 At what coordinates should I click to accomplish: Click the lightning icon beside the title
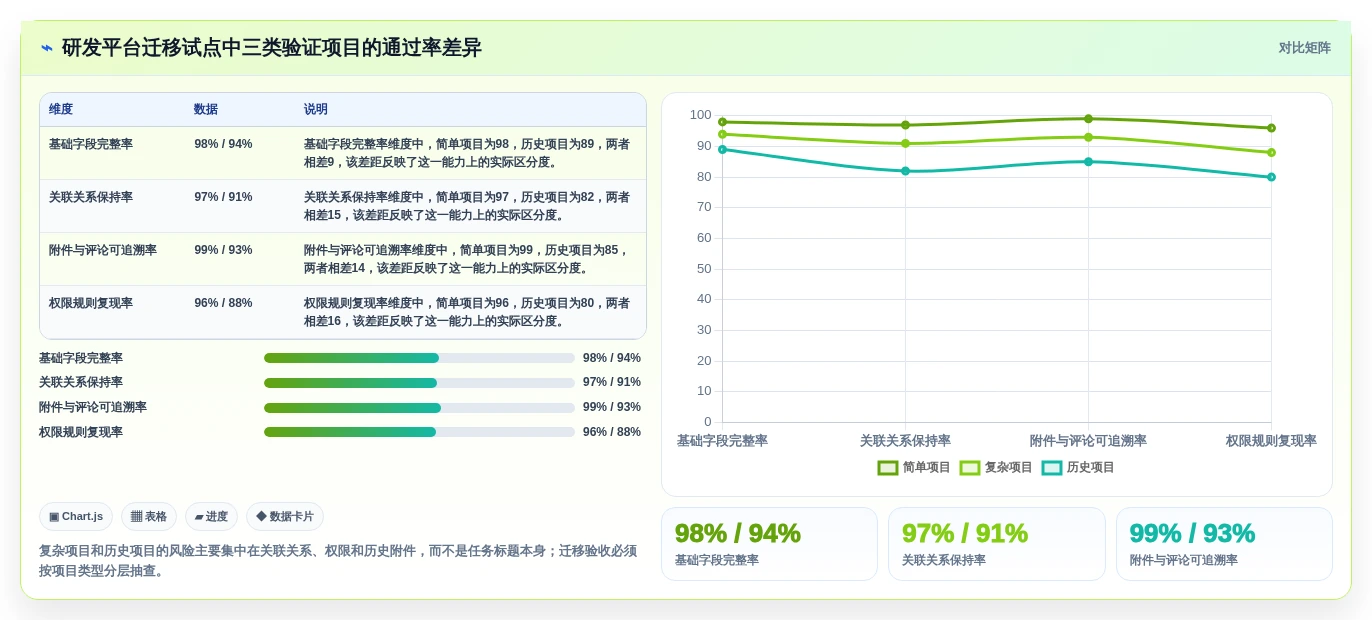point(47,48)
